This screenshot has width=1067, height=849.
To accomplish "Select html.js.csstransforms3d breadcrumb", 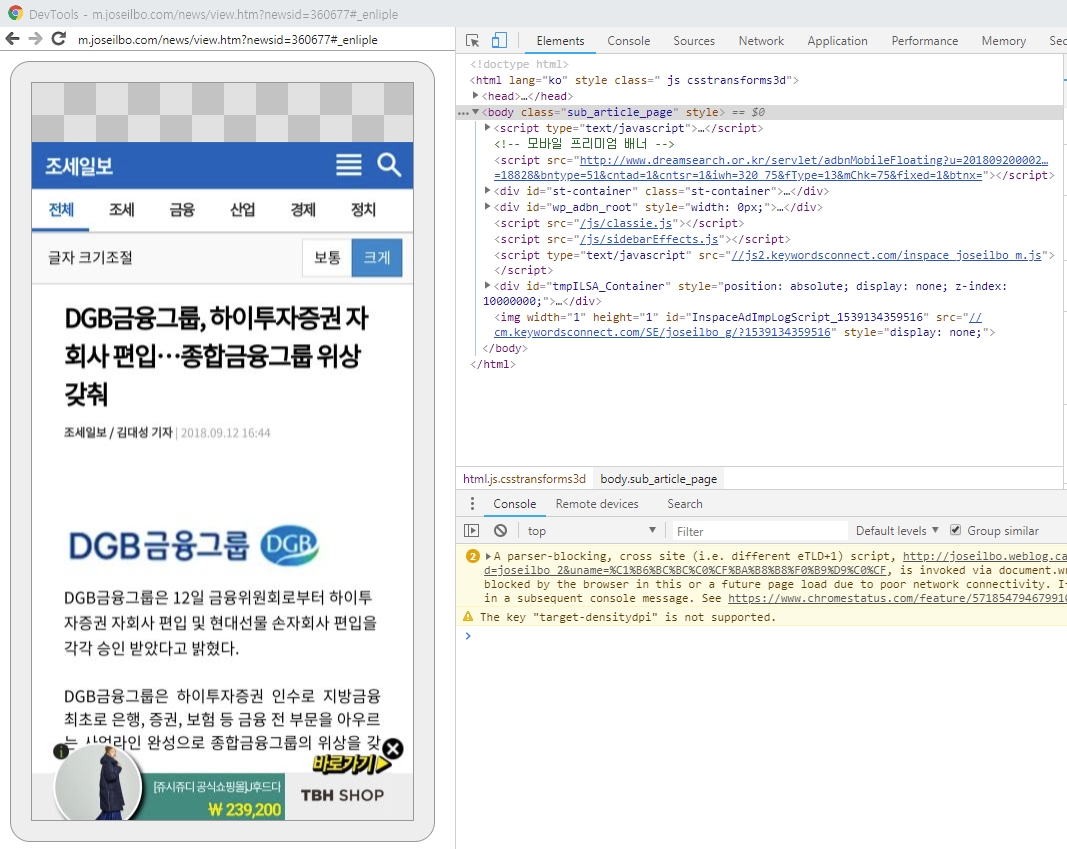I will click(524, 479).
